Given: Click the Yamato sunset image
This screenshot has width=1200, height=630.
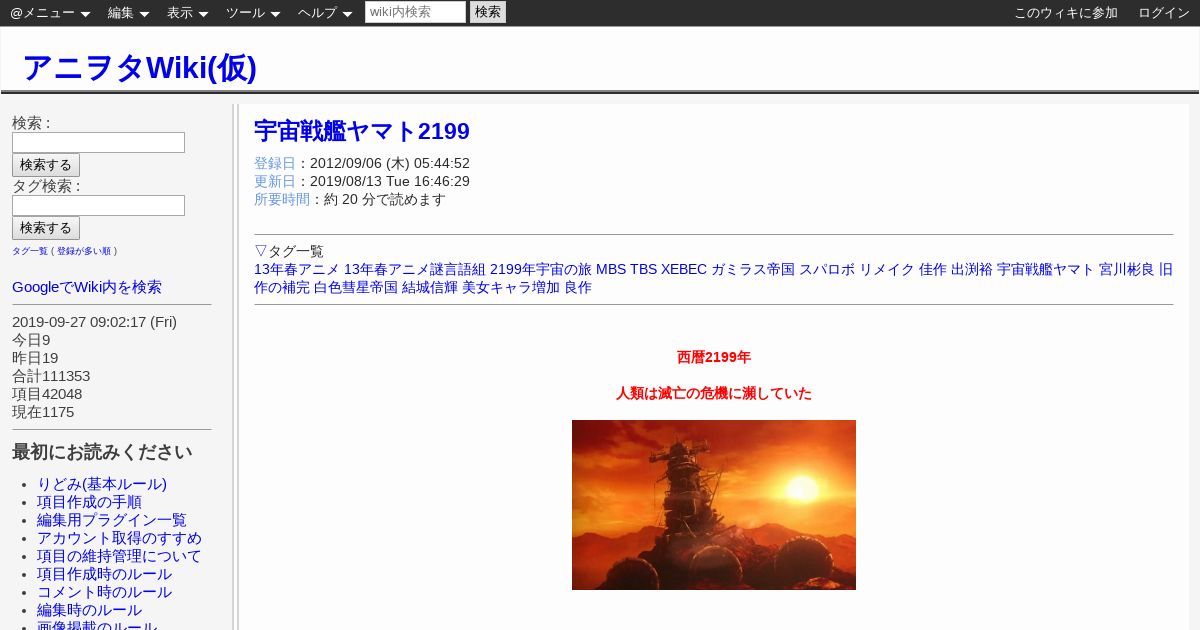Looking at the screenshot, I should (714, 505).
